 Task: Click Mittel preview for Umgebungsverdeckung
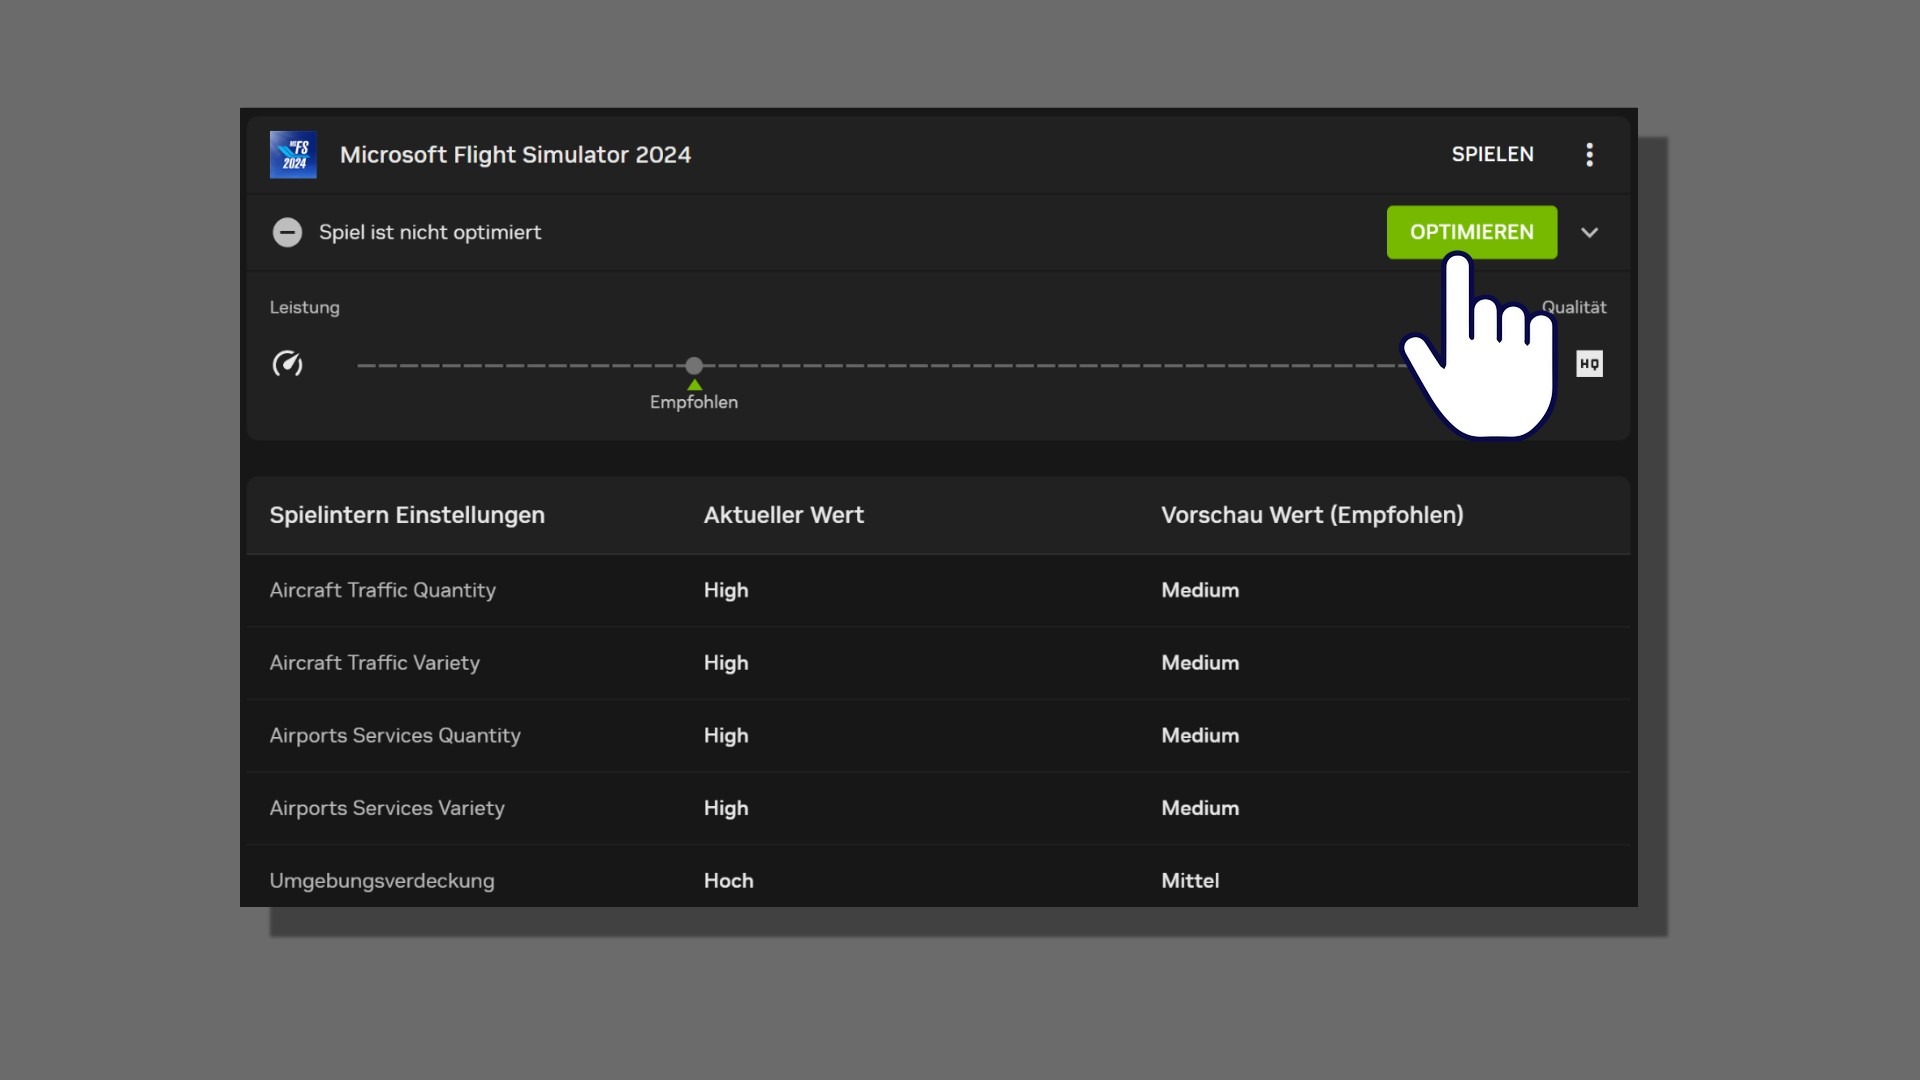click(1190, 881)
